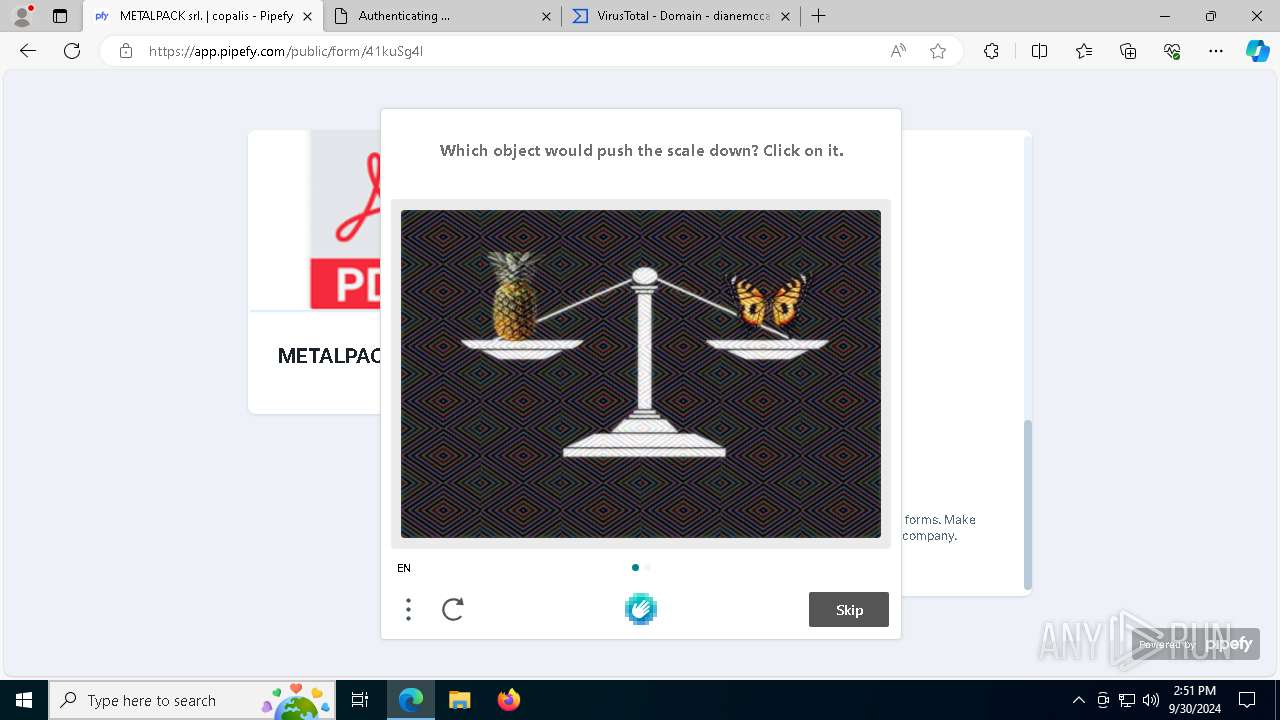Refresh the captcha challenge
This screenshot has height=720, width=1280.
pos(453,609)
